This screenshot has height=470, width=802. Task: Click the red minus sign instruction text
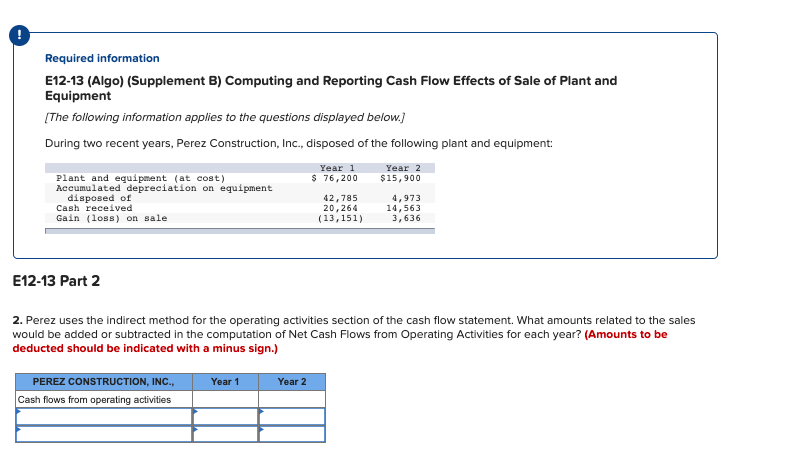(x=340, y=341)
